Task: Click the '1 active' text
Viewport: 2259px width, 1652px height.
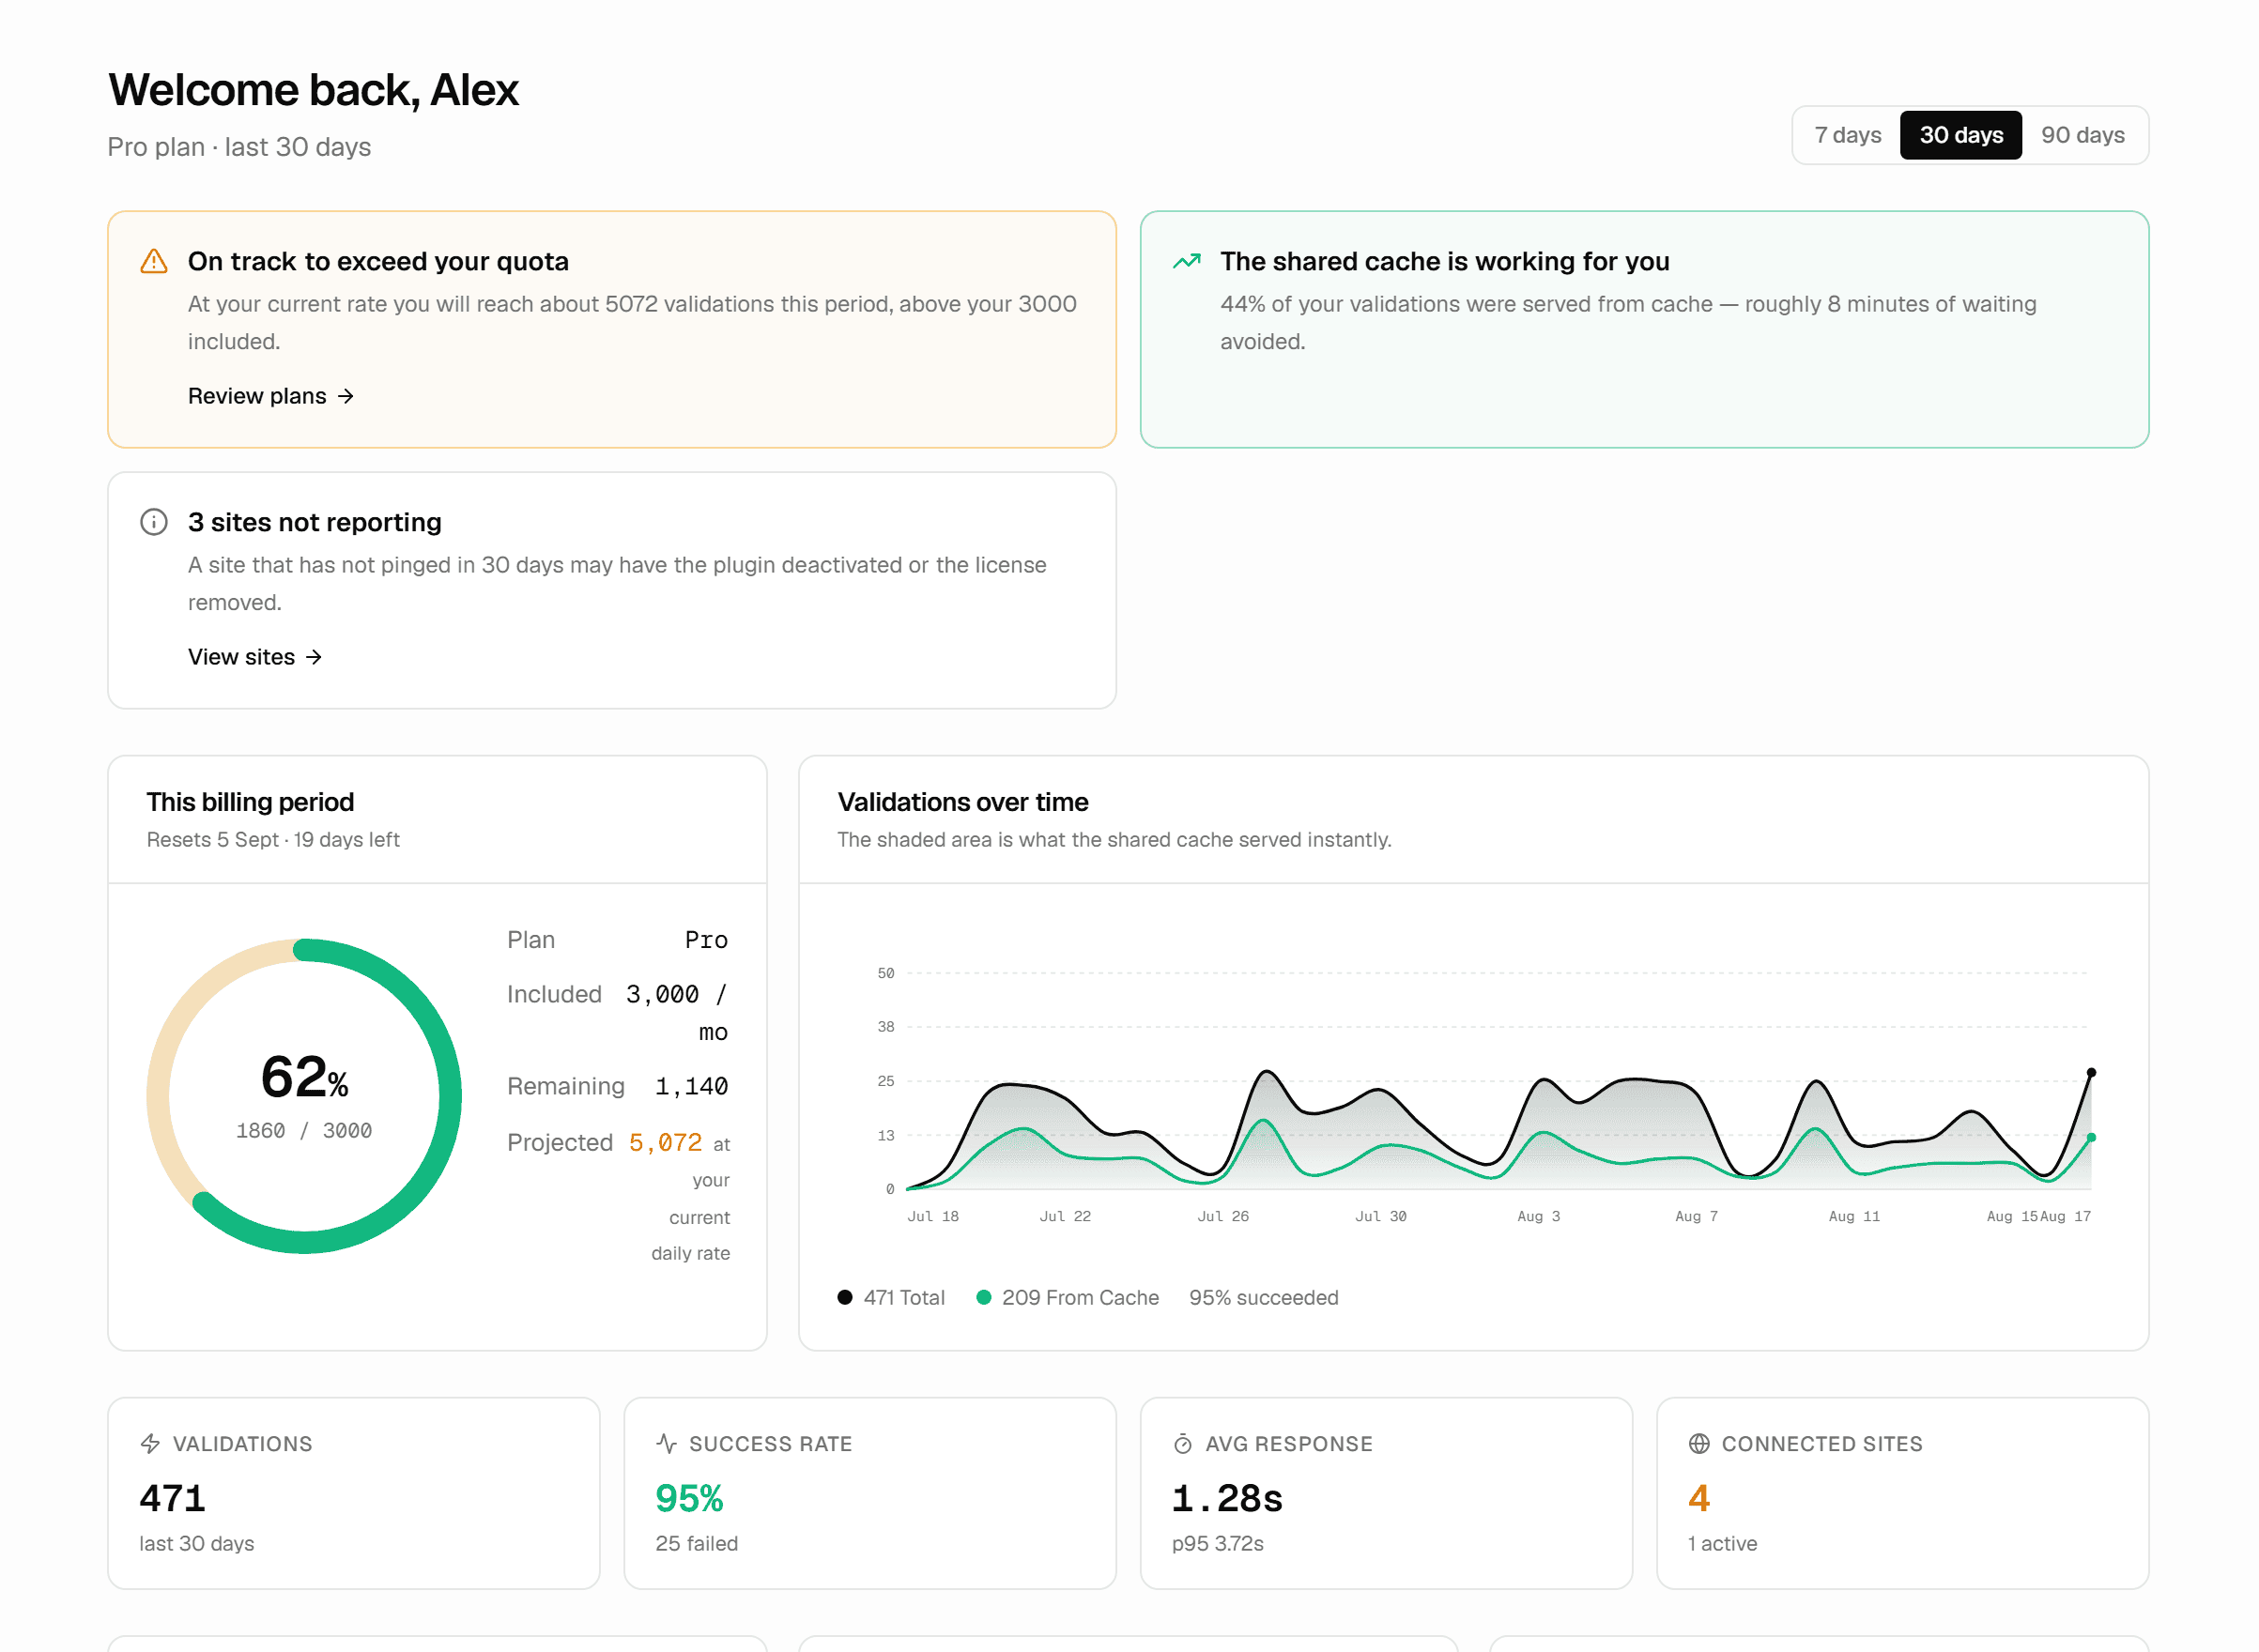Action: pyautogui.click(x=1723, y=1543)
